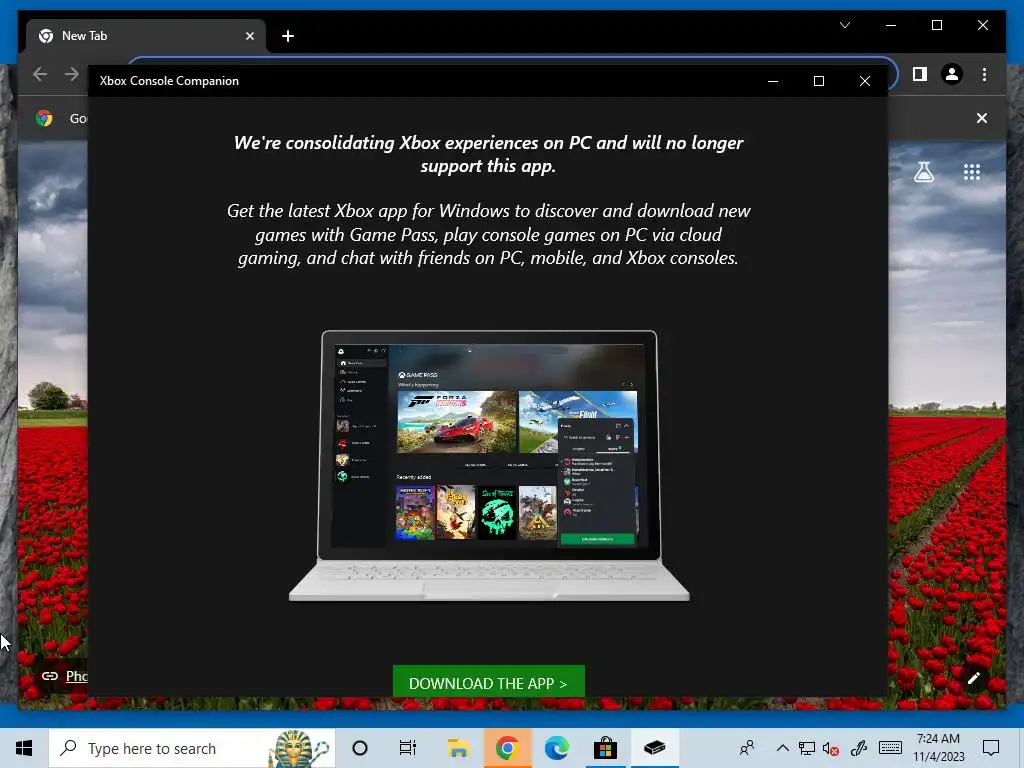Viewport: 1024px width, 768px height.
Task: Click the taskbar search box
Action: (x=192, y=748)
